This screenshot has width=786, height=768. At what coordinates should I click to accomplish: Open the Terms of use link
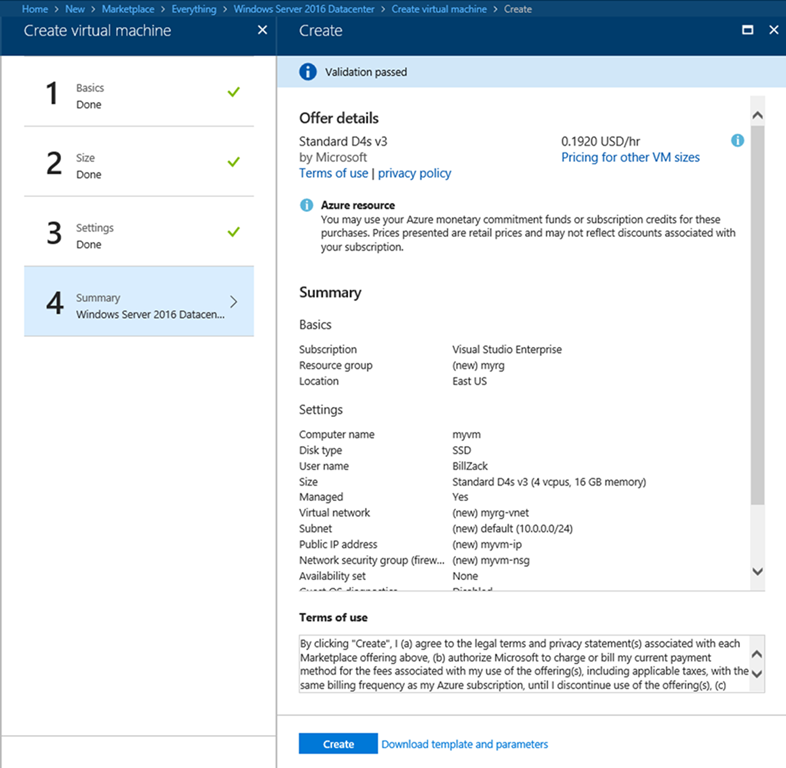333,173
